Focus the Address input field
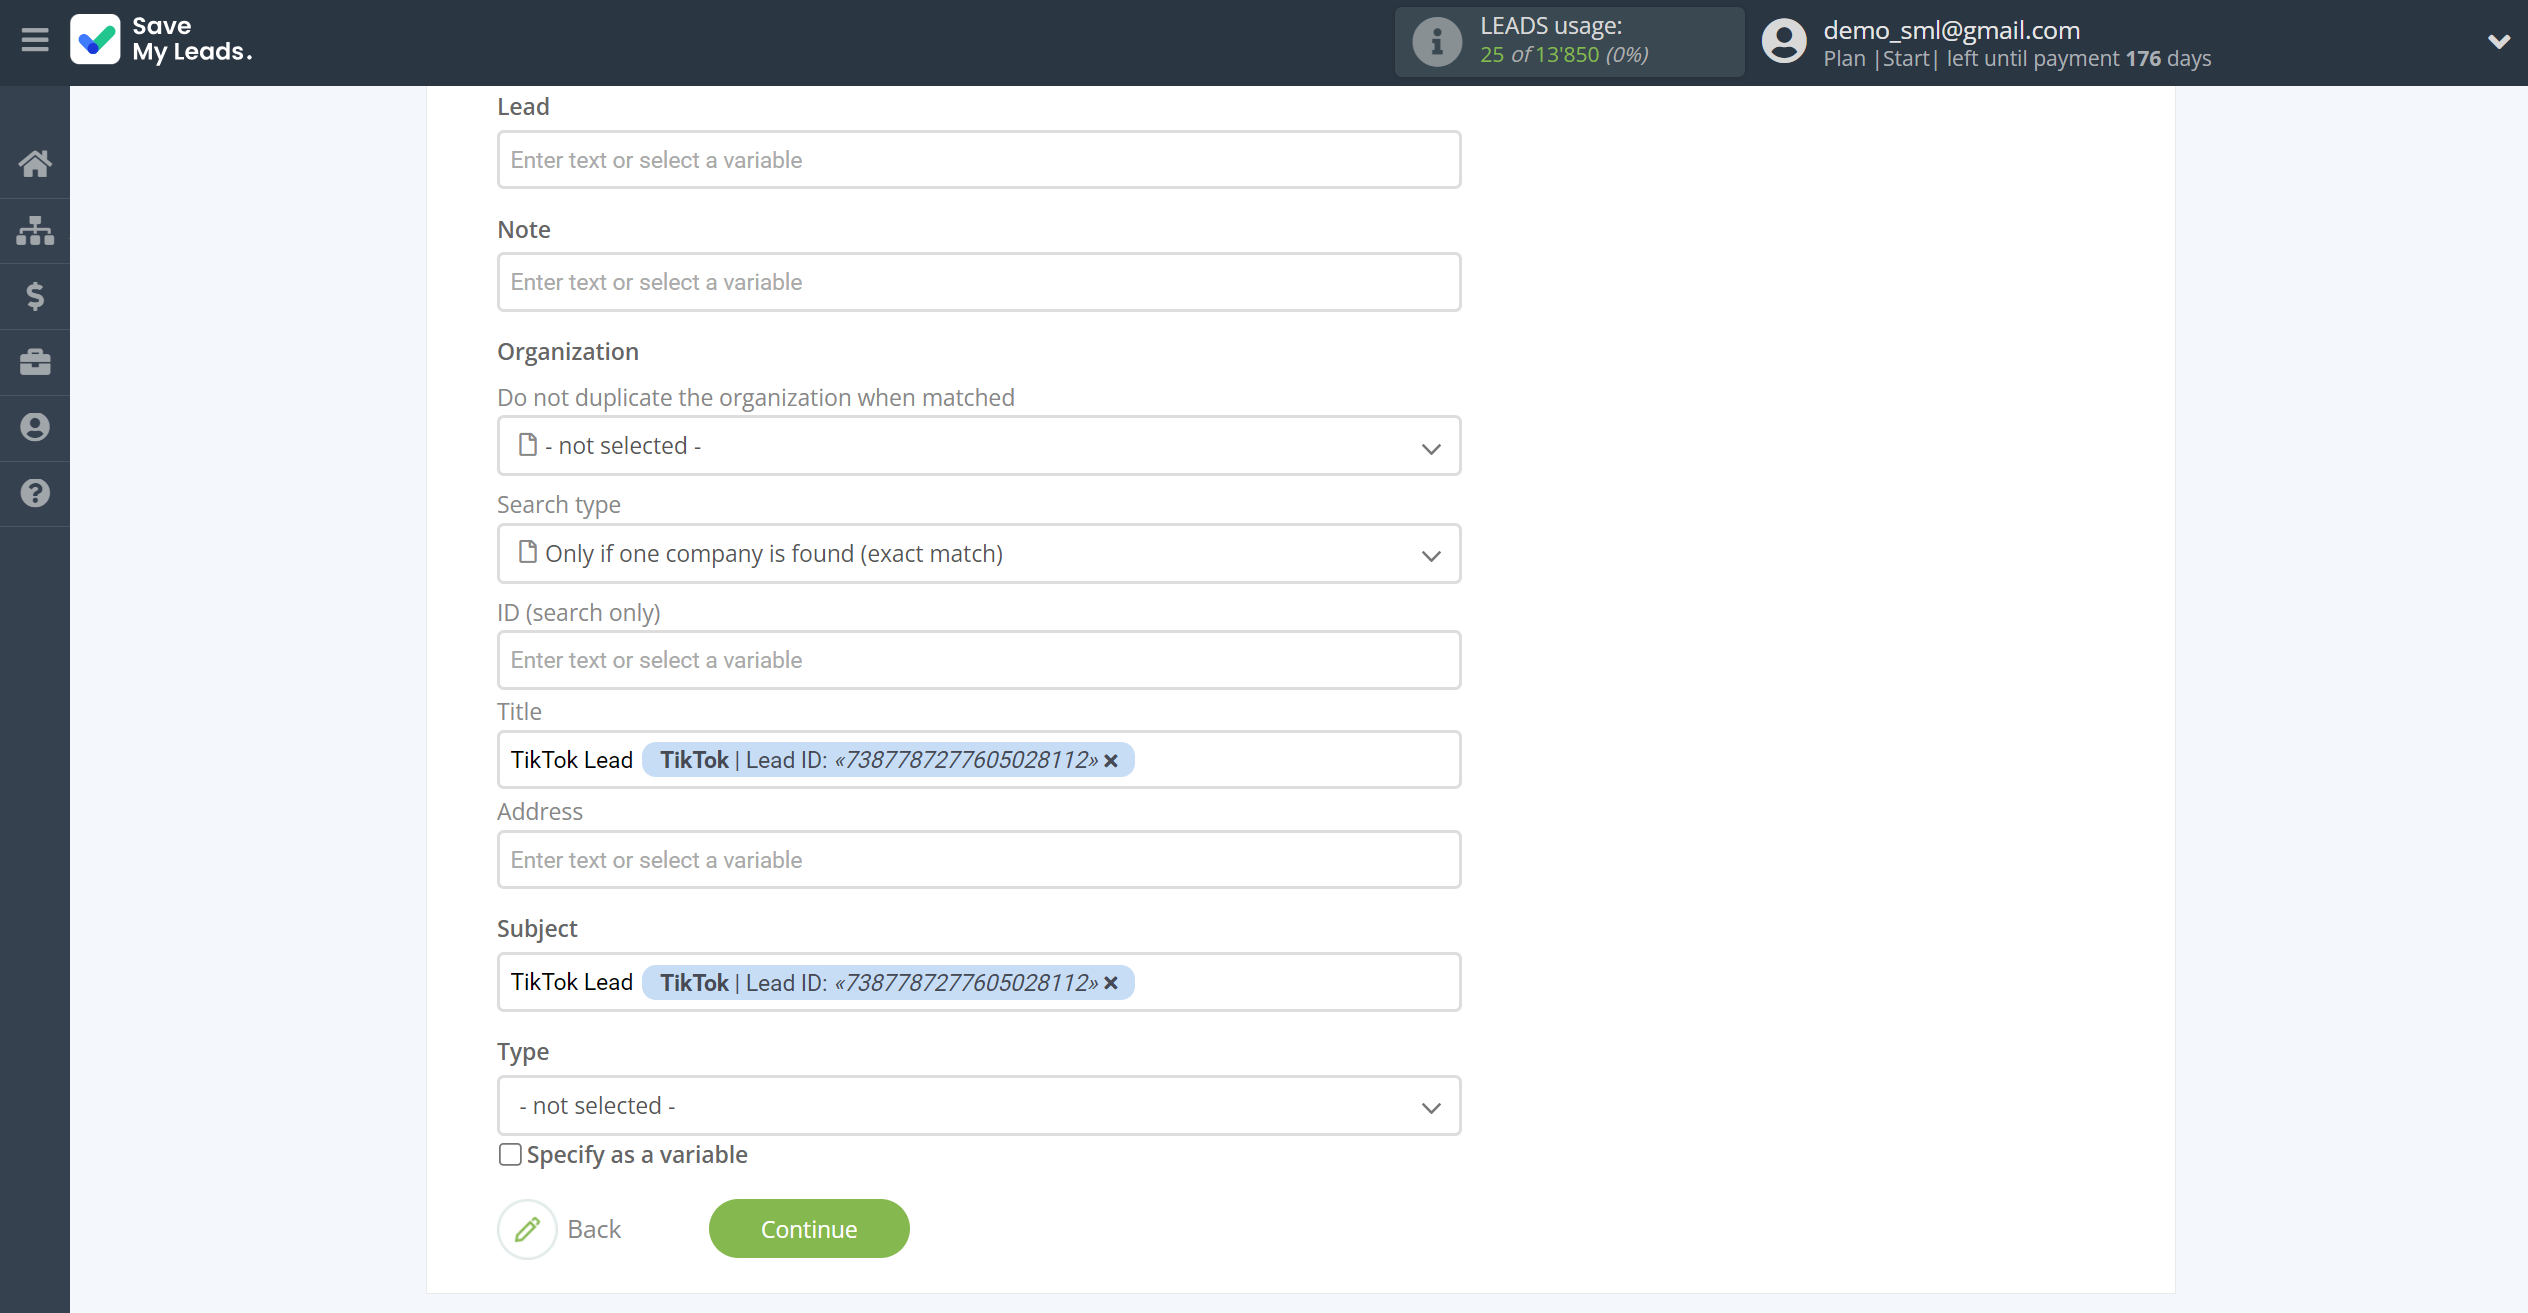 pyautogui.click(x=979, y=860)
